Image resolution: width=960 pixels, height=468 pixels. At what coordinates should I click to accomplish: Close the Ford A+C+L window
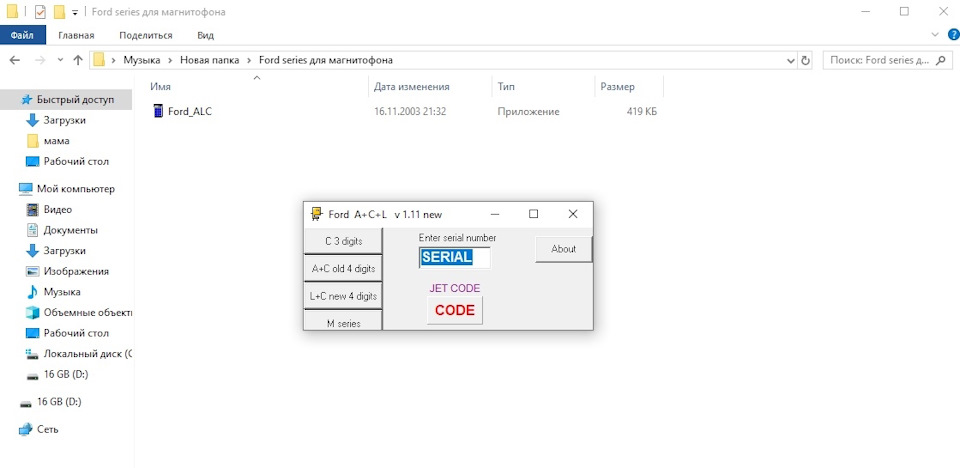pos(572,214)
